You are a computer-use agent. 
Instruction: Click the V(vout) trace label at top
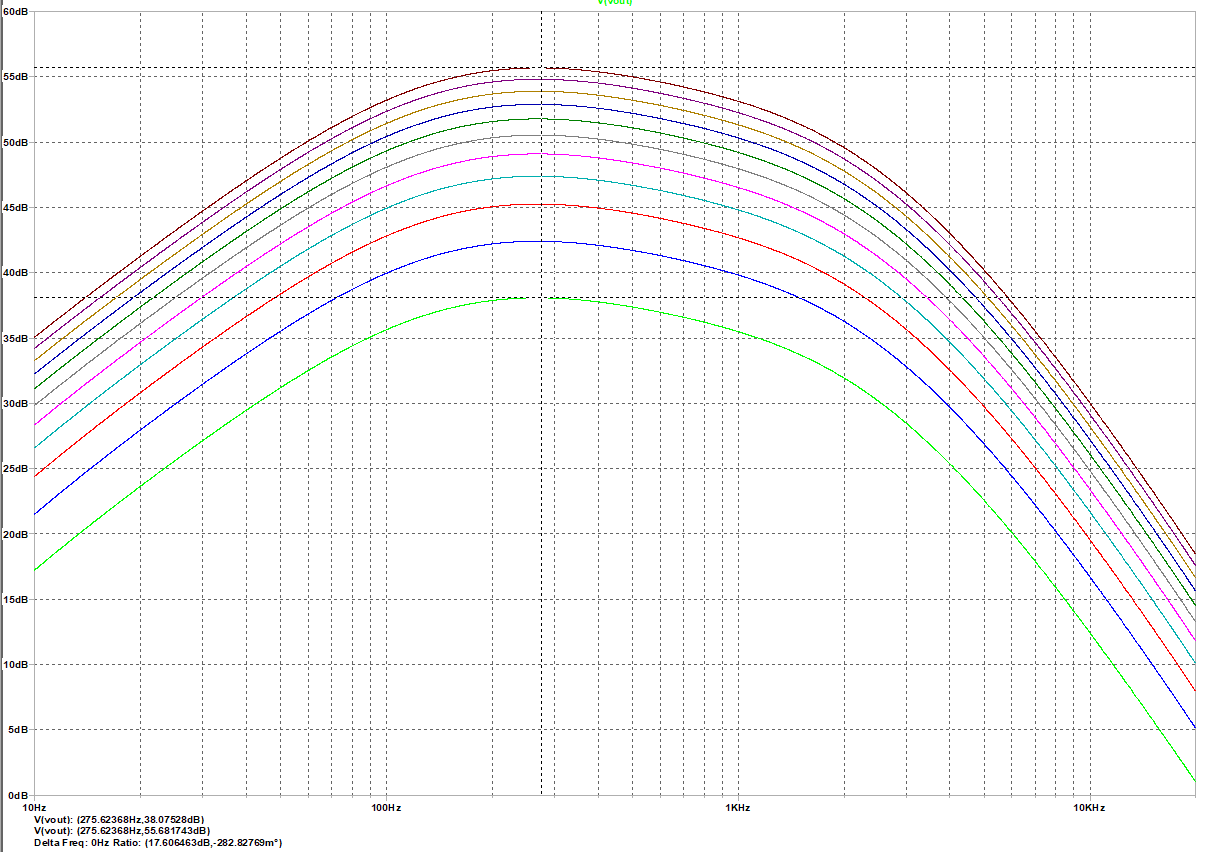click(615, 3)
